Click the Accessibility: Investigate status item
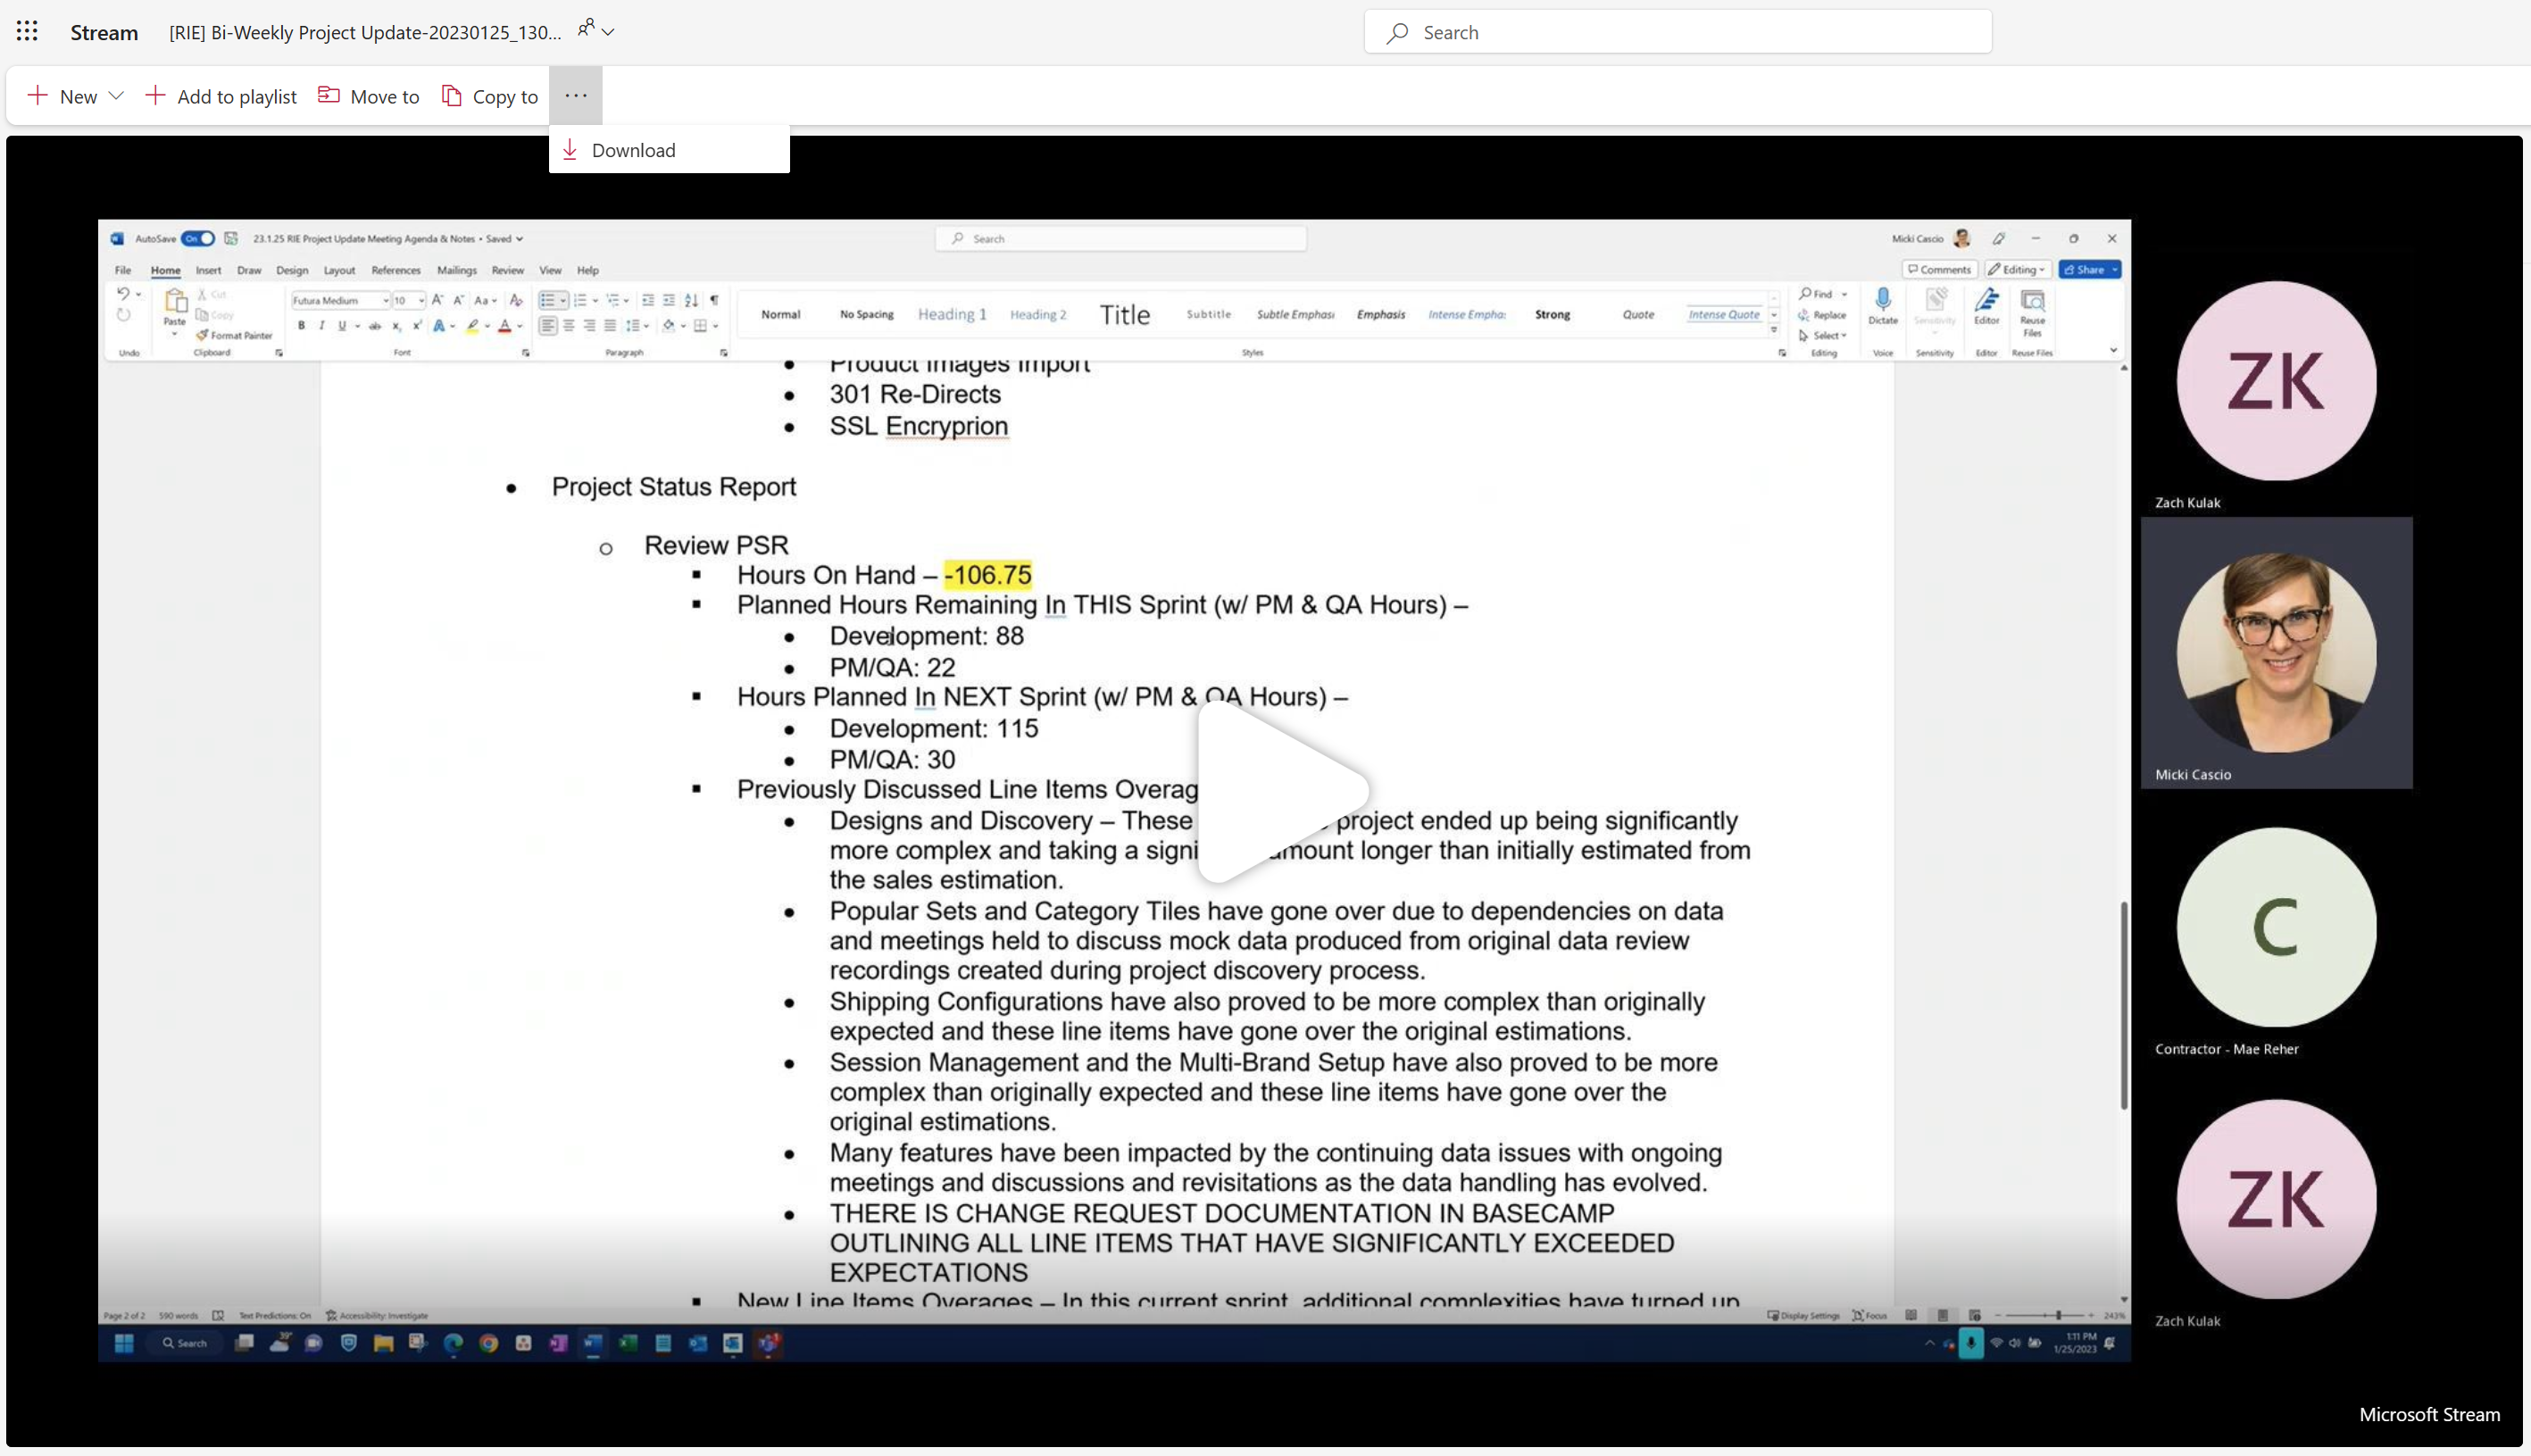This screenshot has height=1456, width=2531. coord(378,1315)
